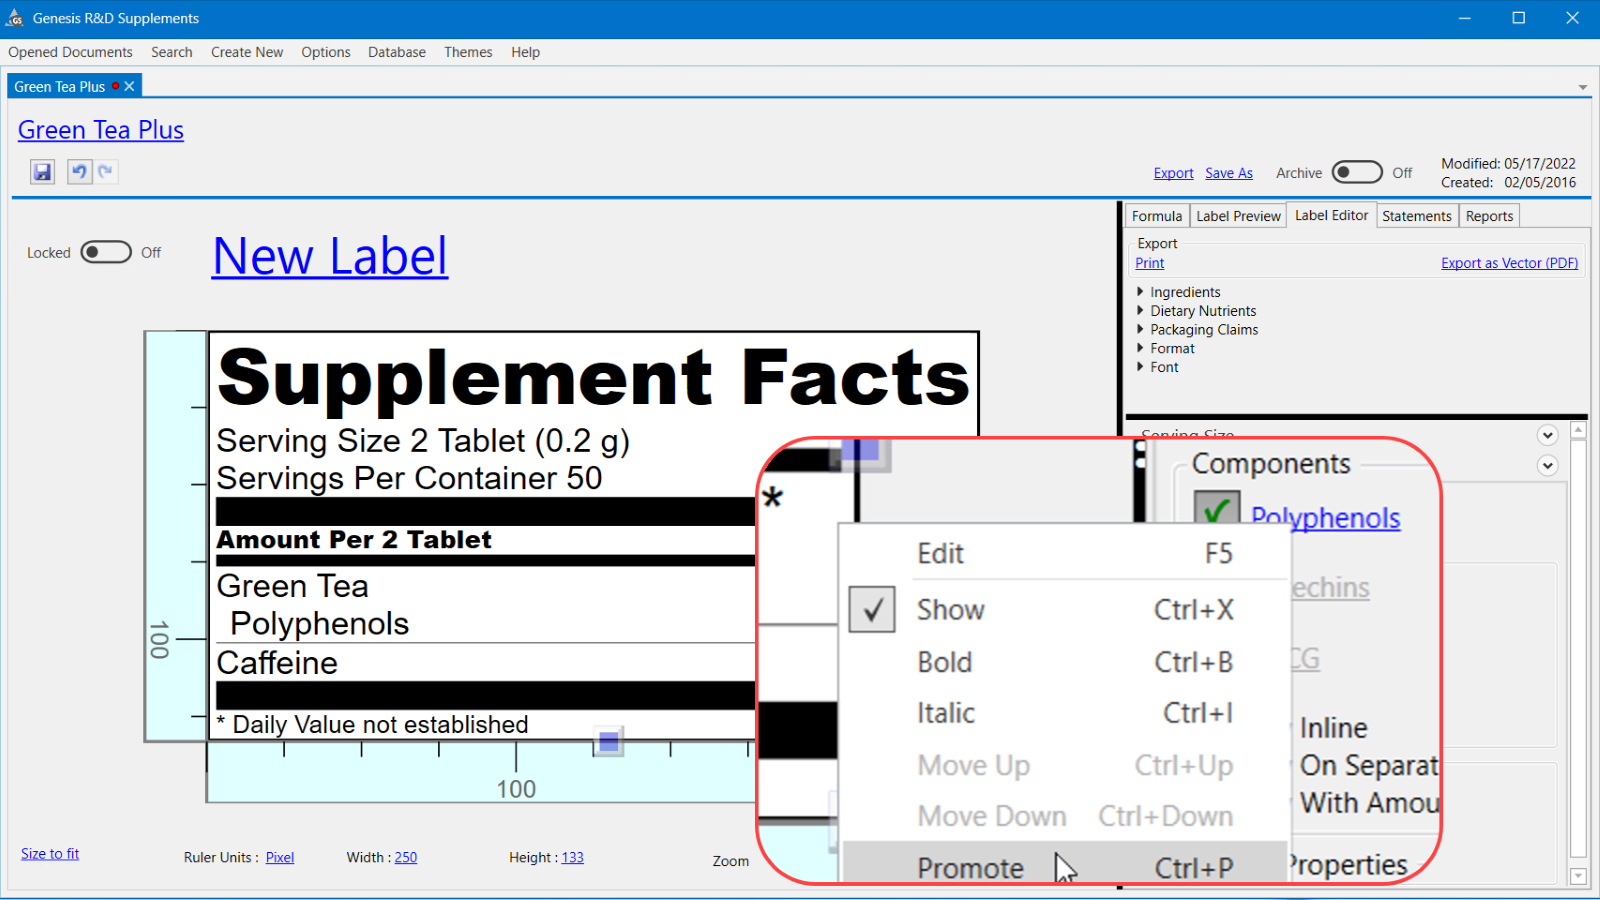Click the Green Tea Plus title link

[x=101, y=130]
